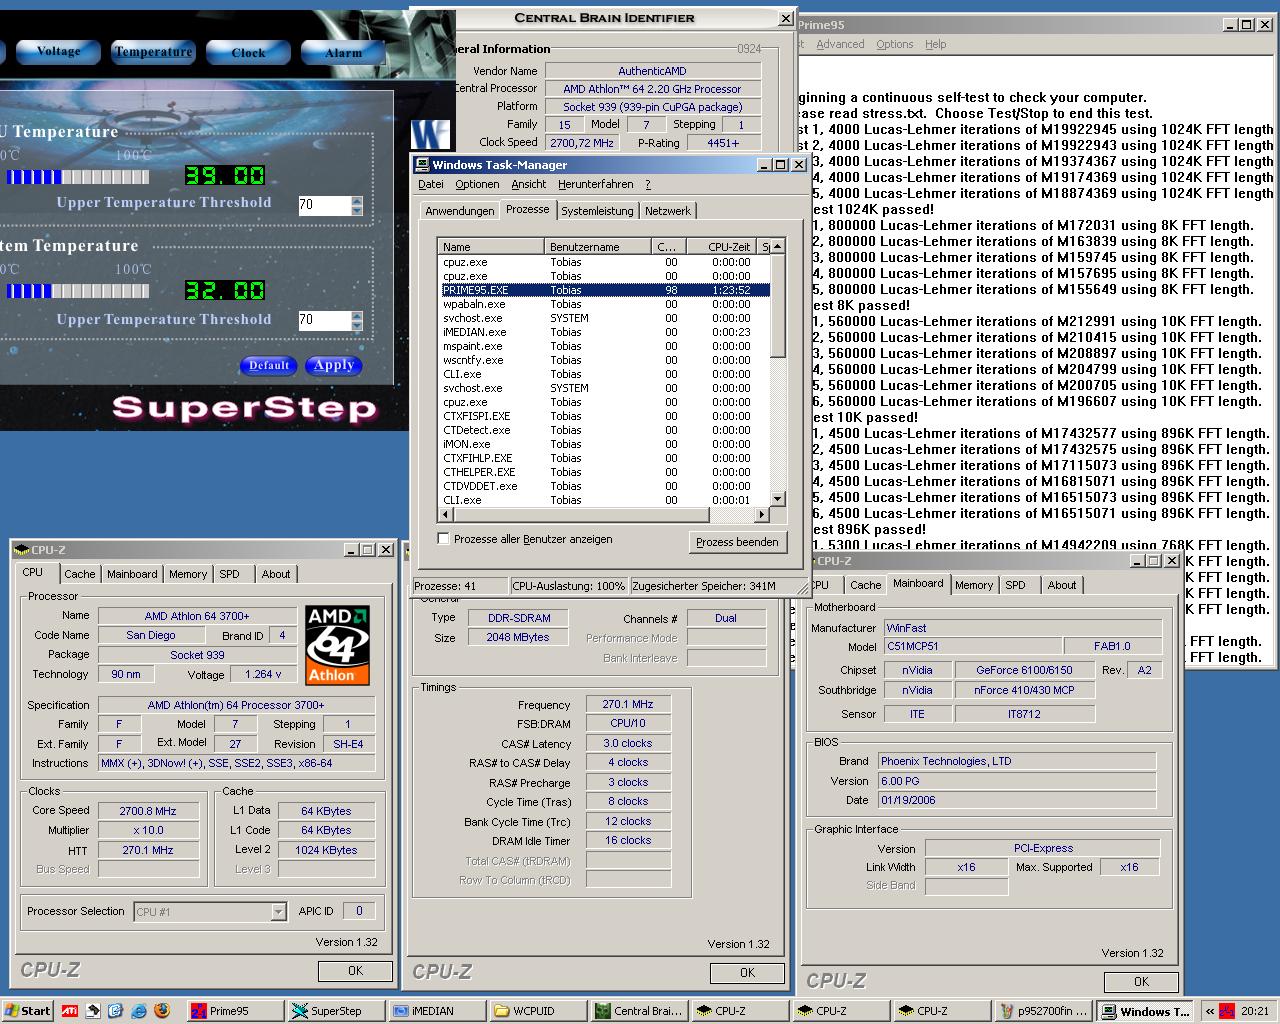Click the CPU-Z chip icon in the CPU window title
This screenshot has height=1024, width=1280.
click(x=22, y=550)
